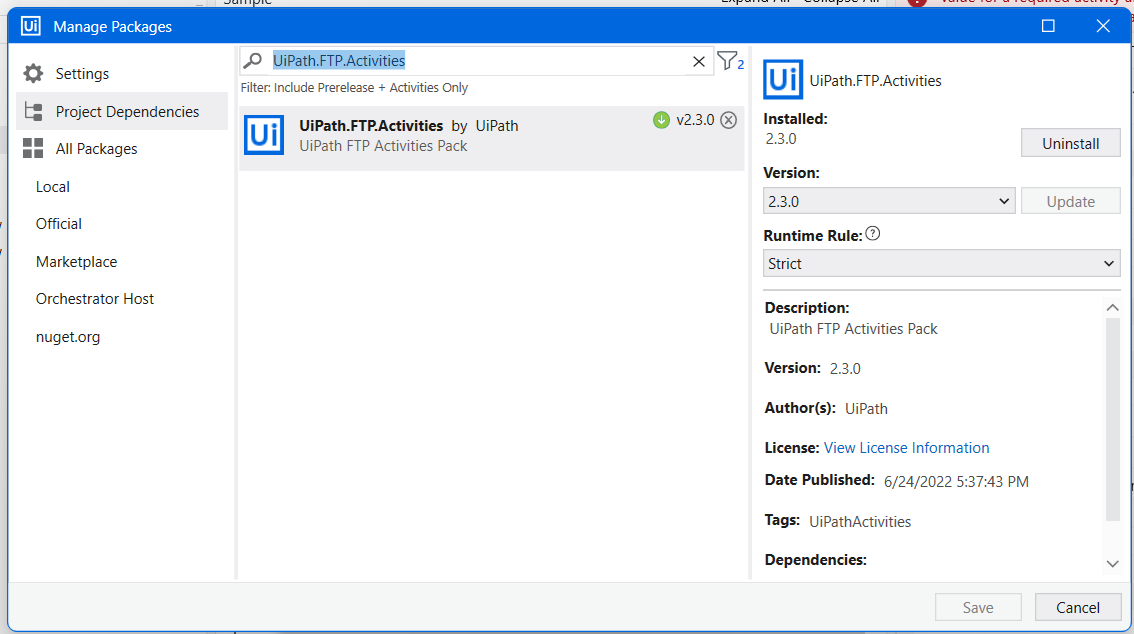Click the Uninstall button
The image size is (1134, 634).
[x=1070, y=143]
